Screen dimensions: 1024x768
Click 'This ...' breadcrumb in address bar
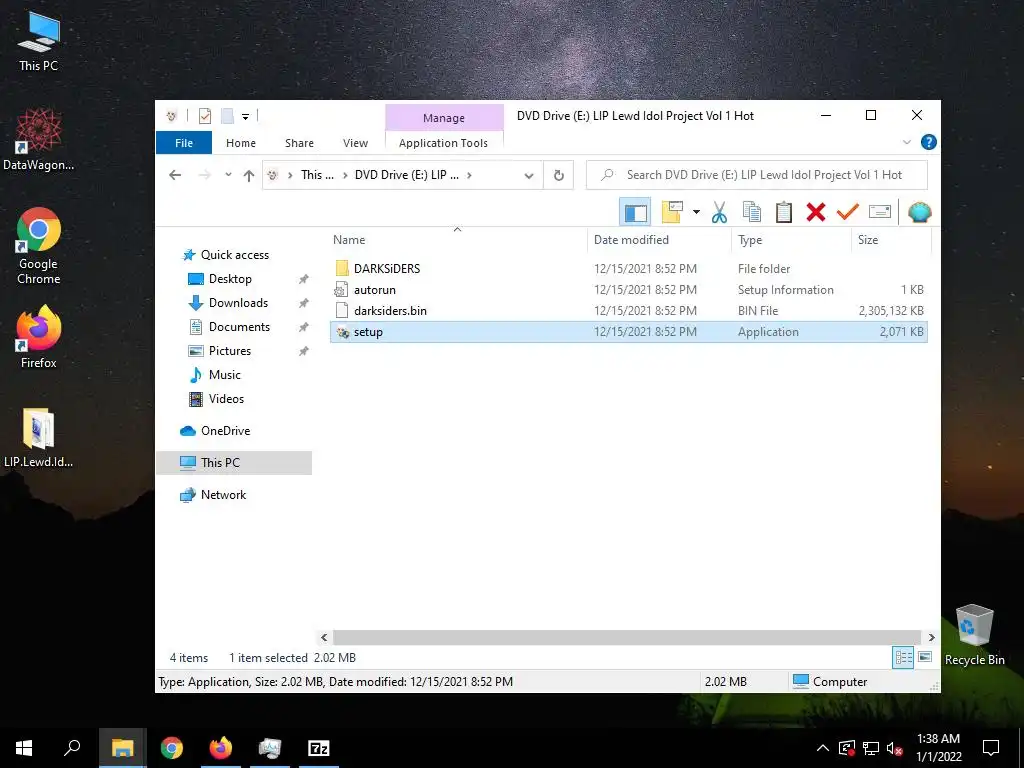coord(317,175)
